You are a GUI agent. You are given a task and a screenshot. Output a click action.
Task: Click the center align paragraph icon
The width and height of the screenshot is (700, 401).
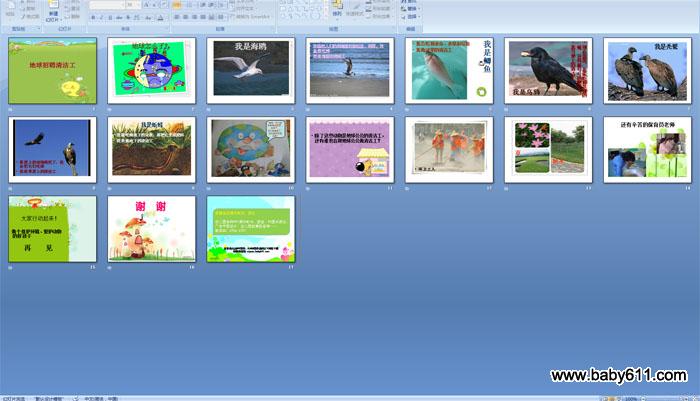point(186,17)
